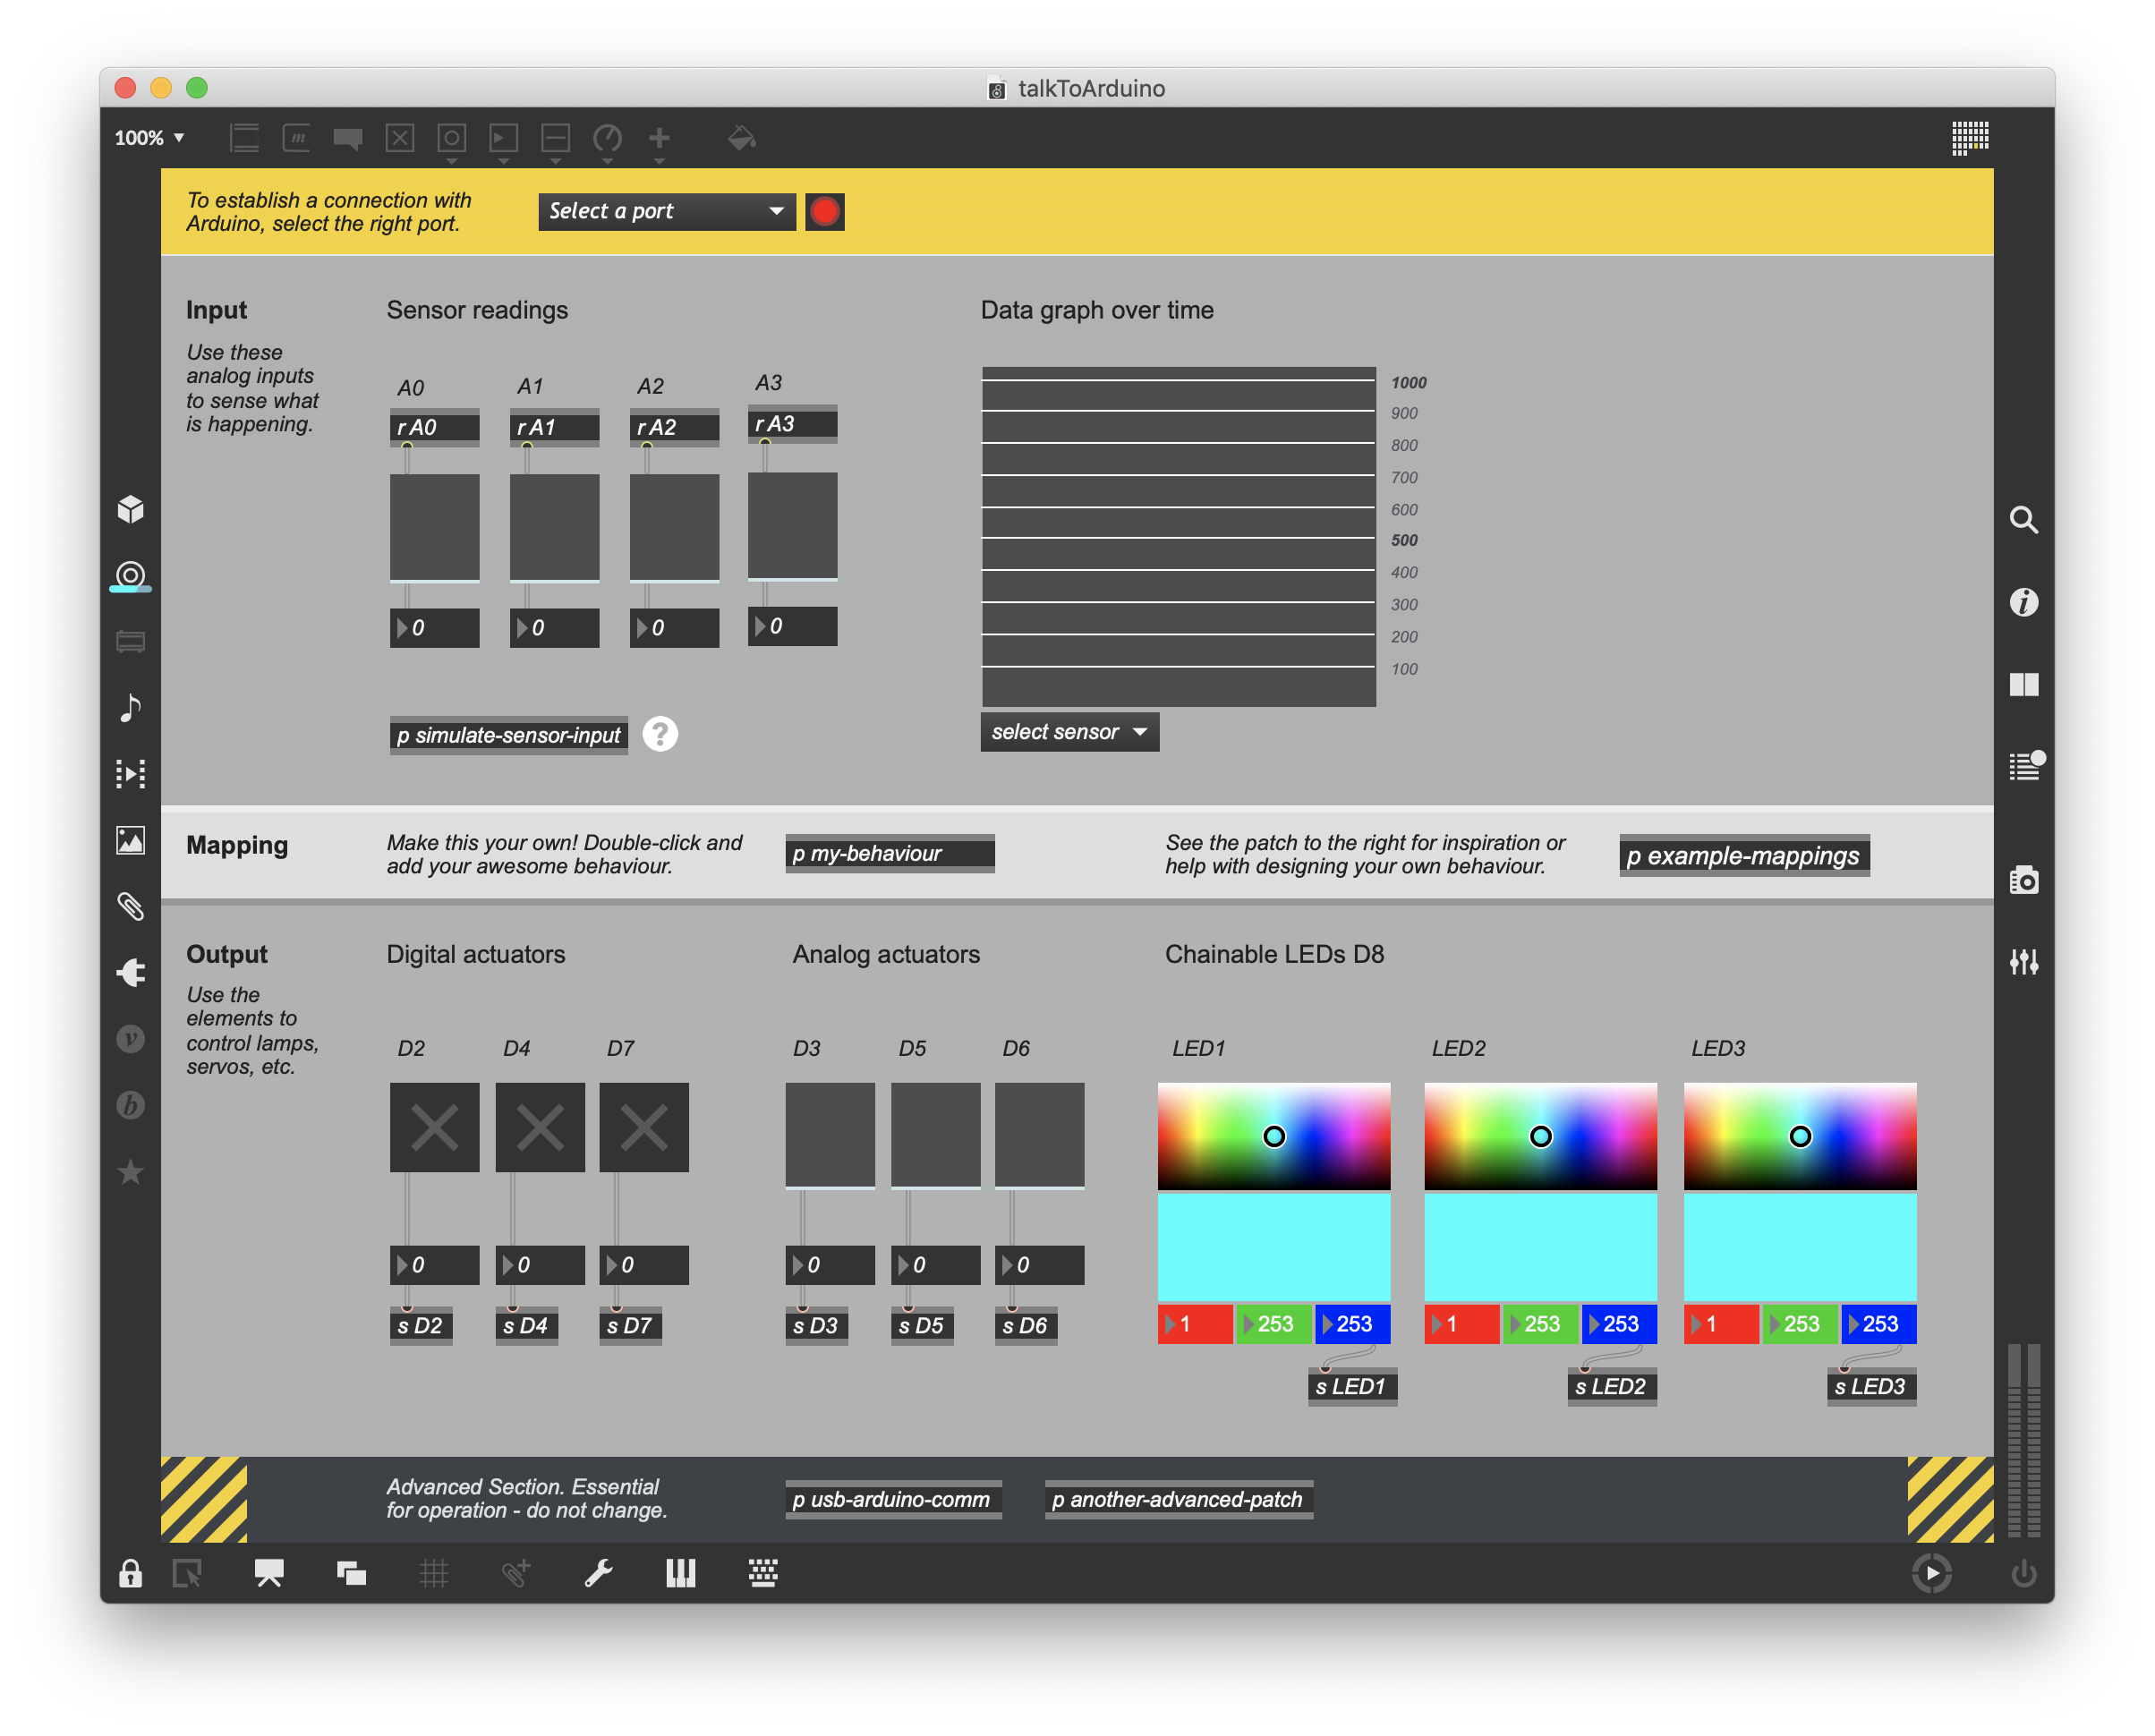The height and width of the screenshot is (1736, 2155).
Task: Open the audio notes browser icon
Action: click(x=130, y=708)
